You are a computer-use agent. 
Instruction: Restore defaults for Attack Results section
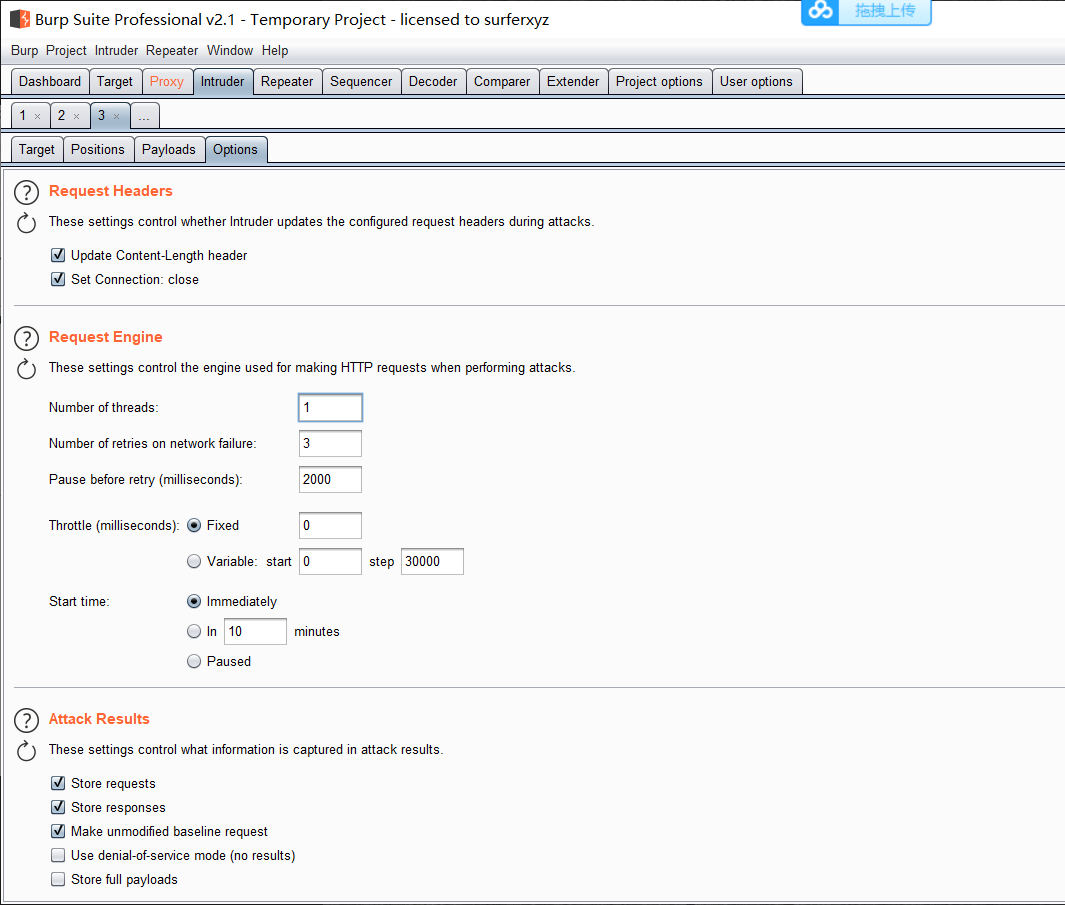click(x=26, y=751)
